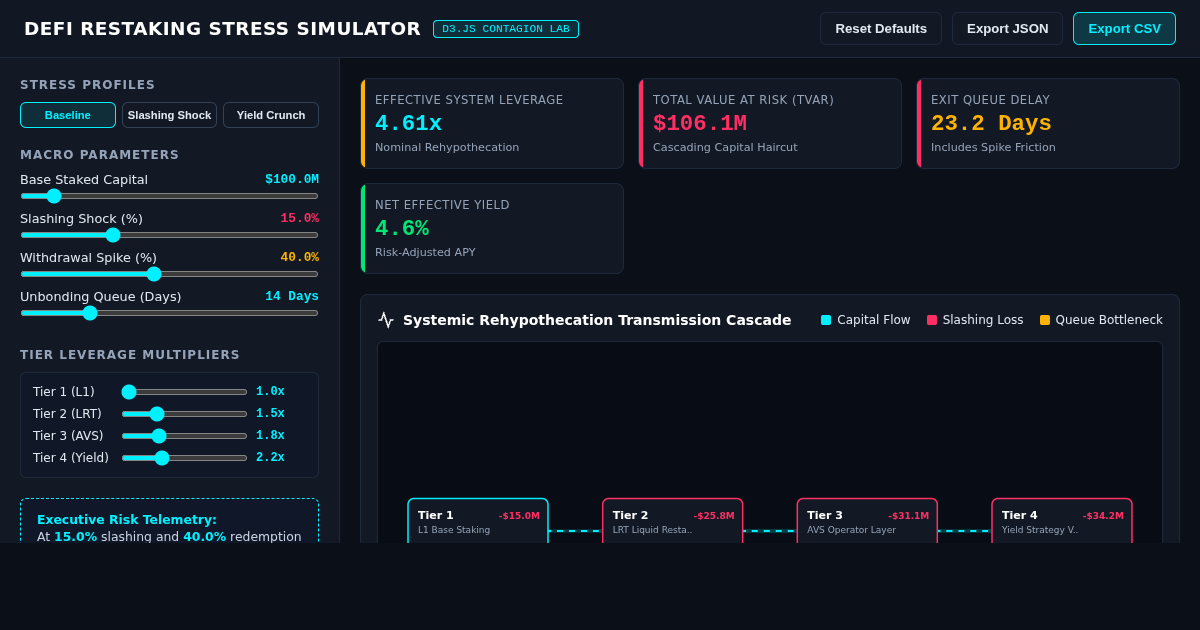This screenshot has width=1200, height=630.
Task: Click the Net Effective Yield card
Action: coord(492,228)
